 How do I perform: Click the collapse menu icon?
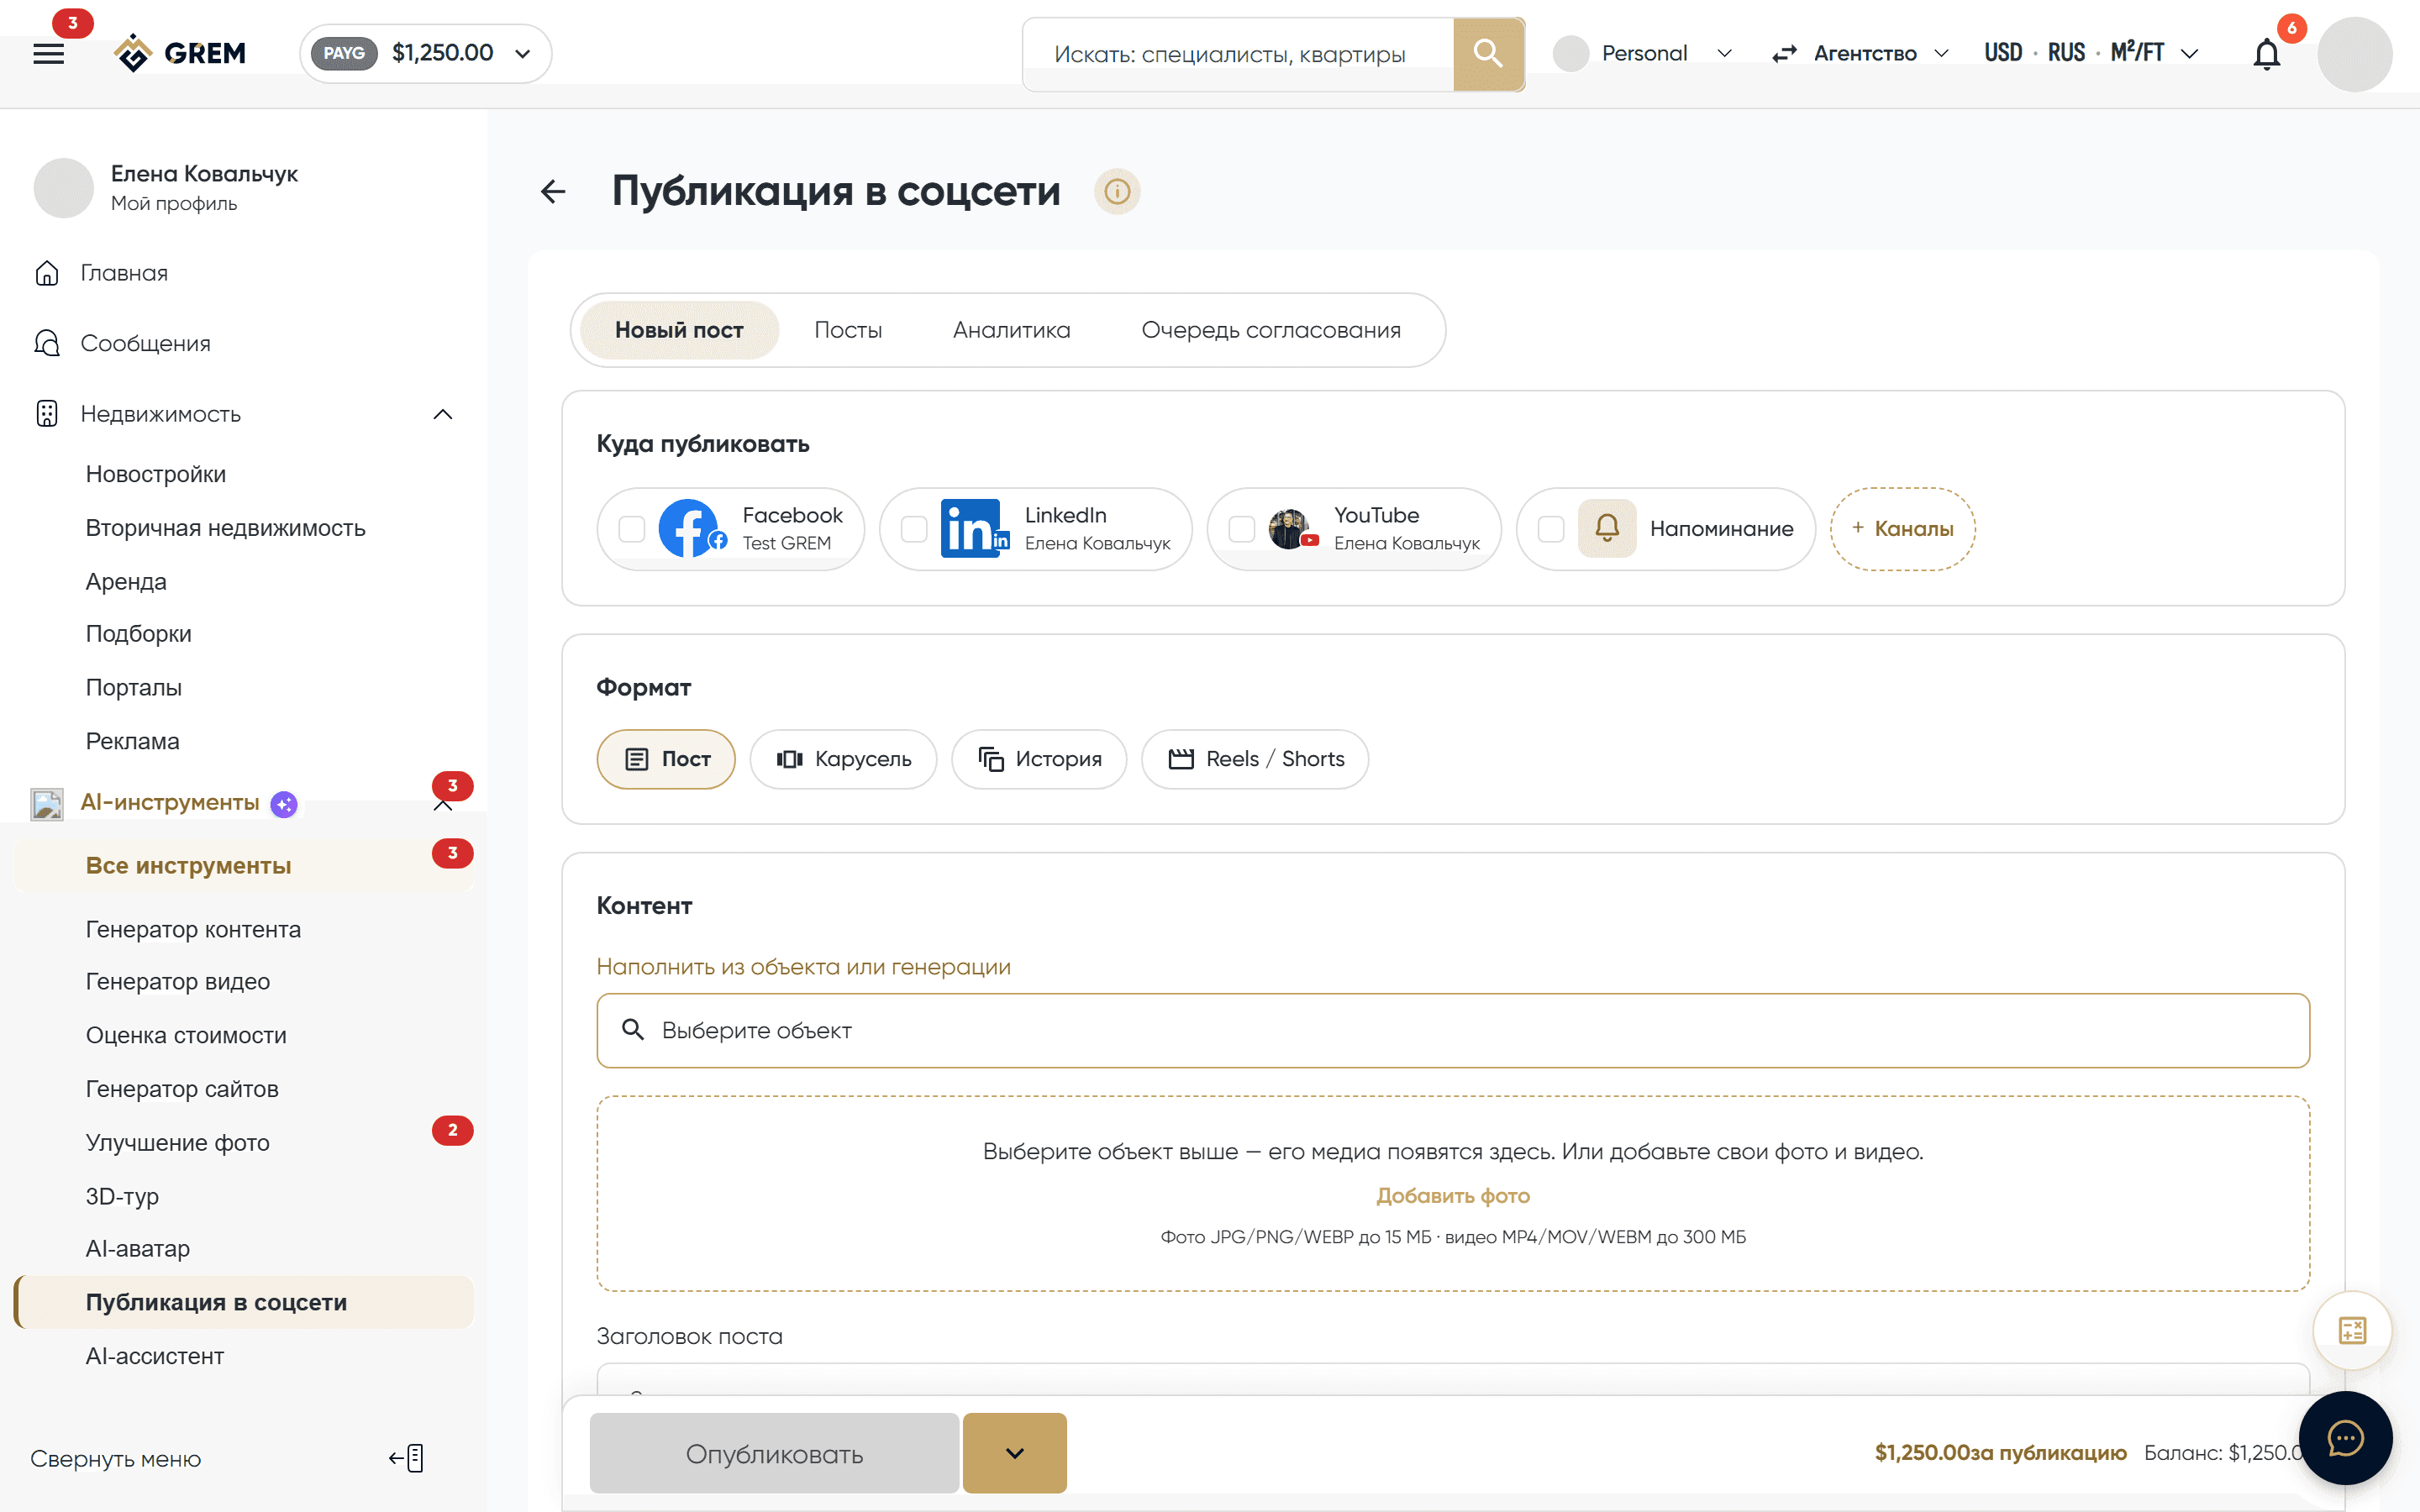click(407, 1458)
